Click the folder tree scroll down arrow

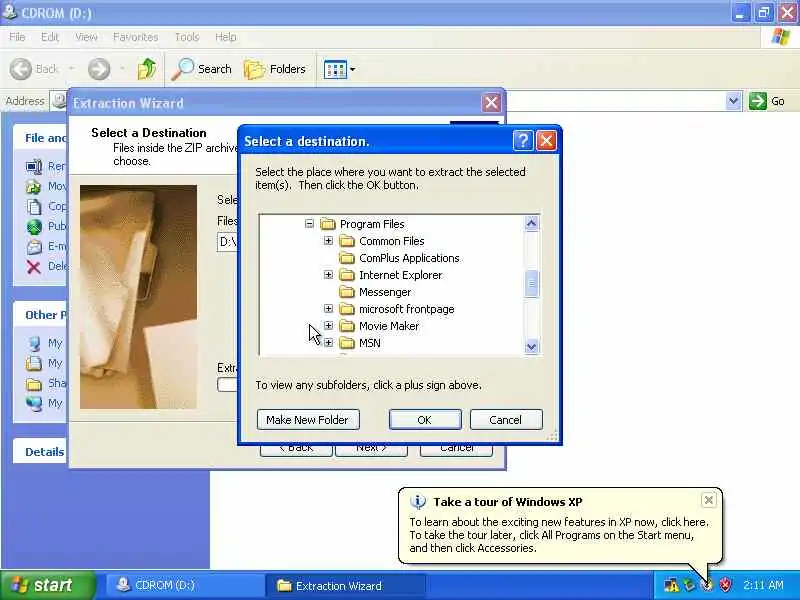532,346
